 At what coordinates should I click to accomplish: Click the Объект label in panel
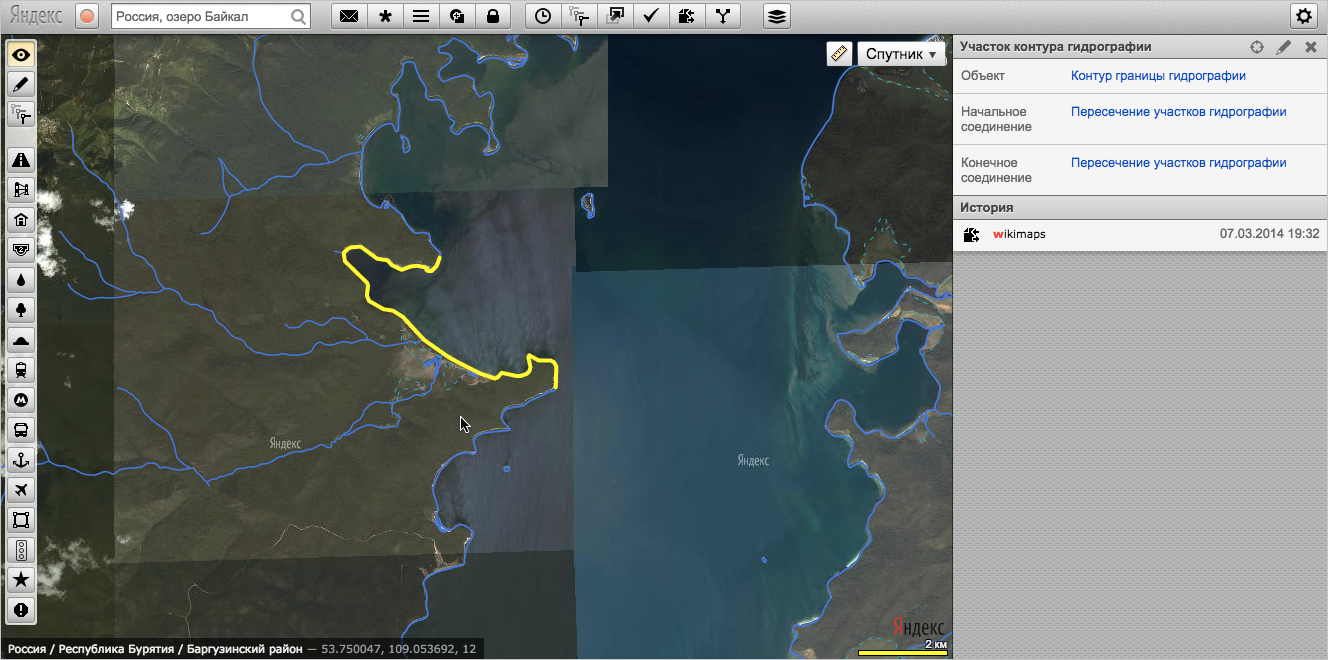tap(983, 76)
